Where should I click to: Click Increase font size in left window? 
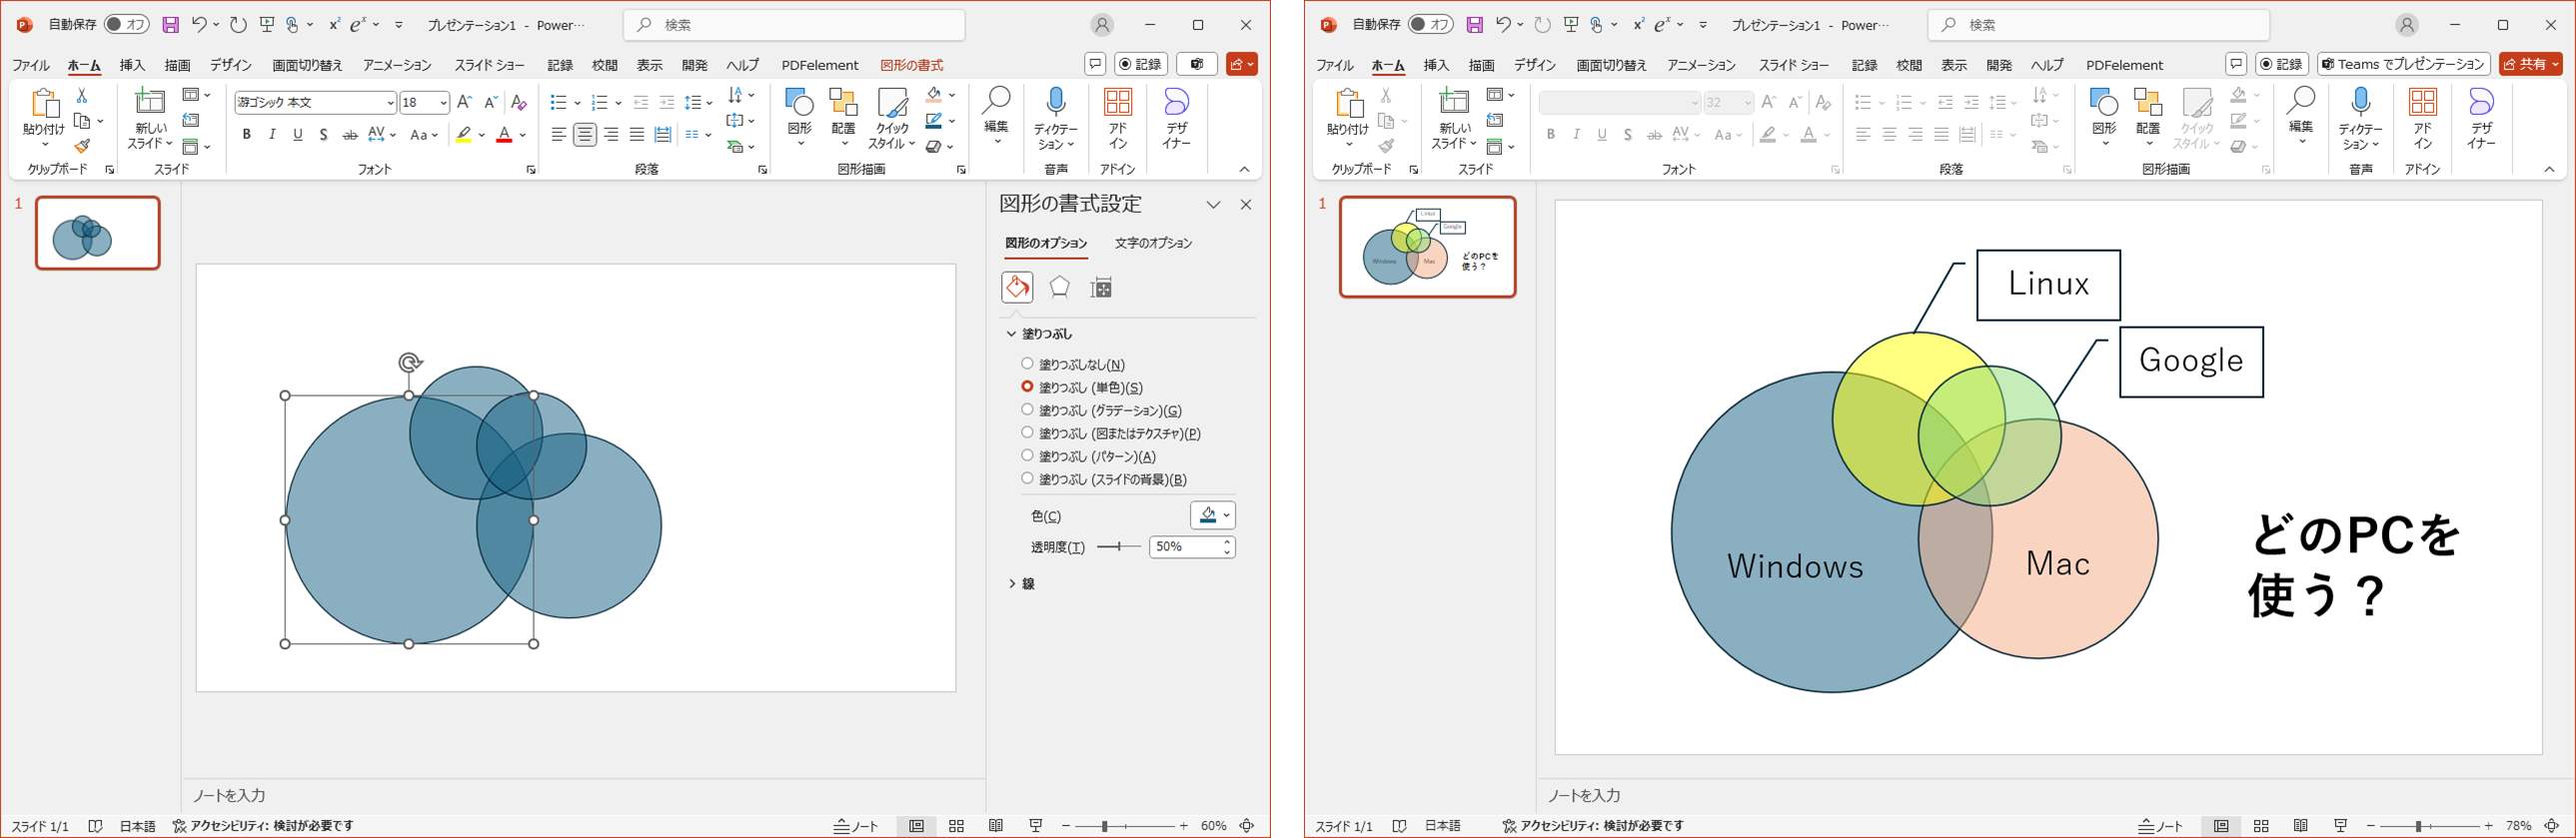464,102
